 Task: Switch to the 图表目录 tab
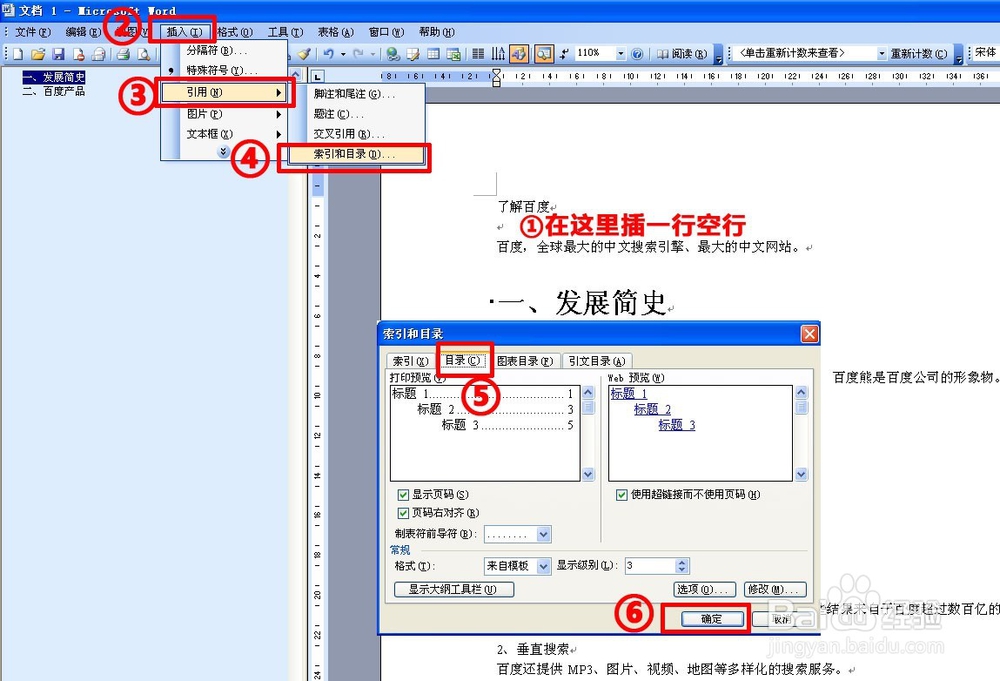[525, 362]
